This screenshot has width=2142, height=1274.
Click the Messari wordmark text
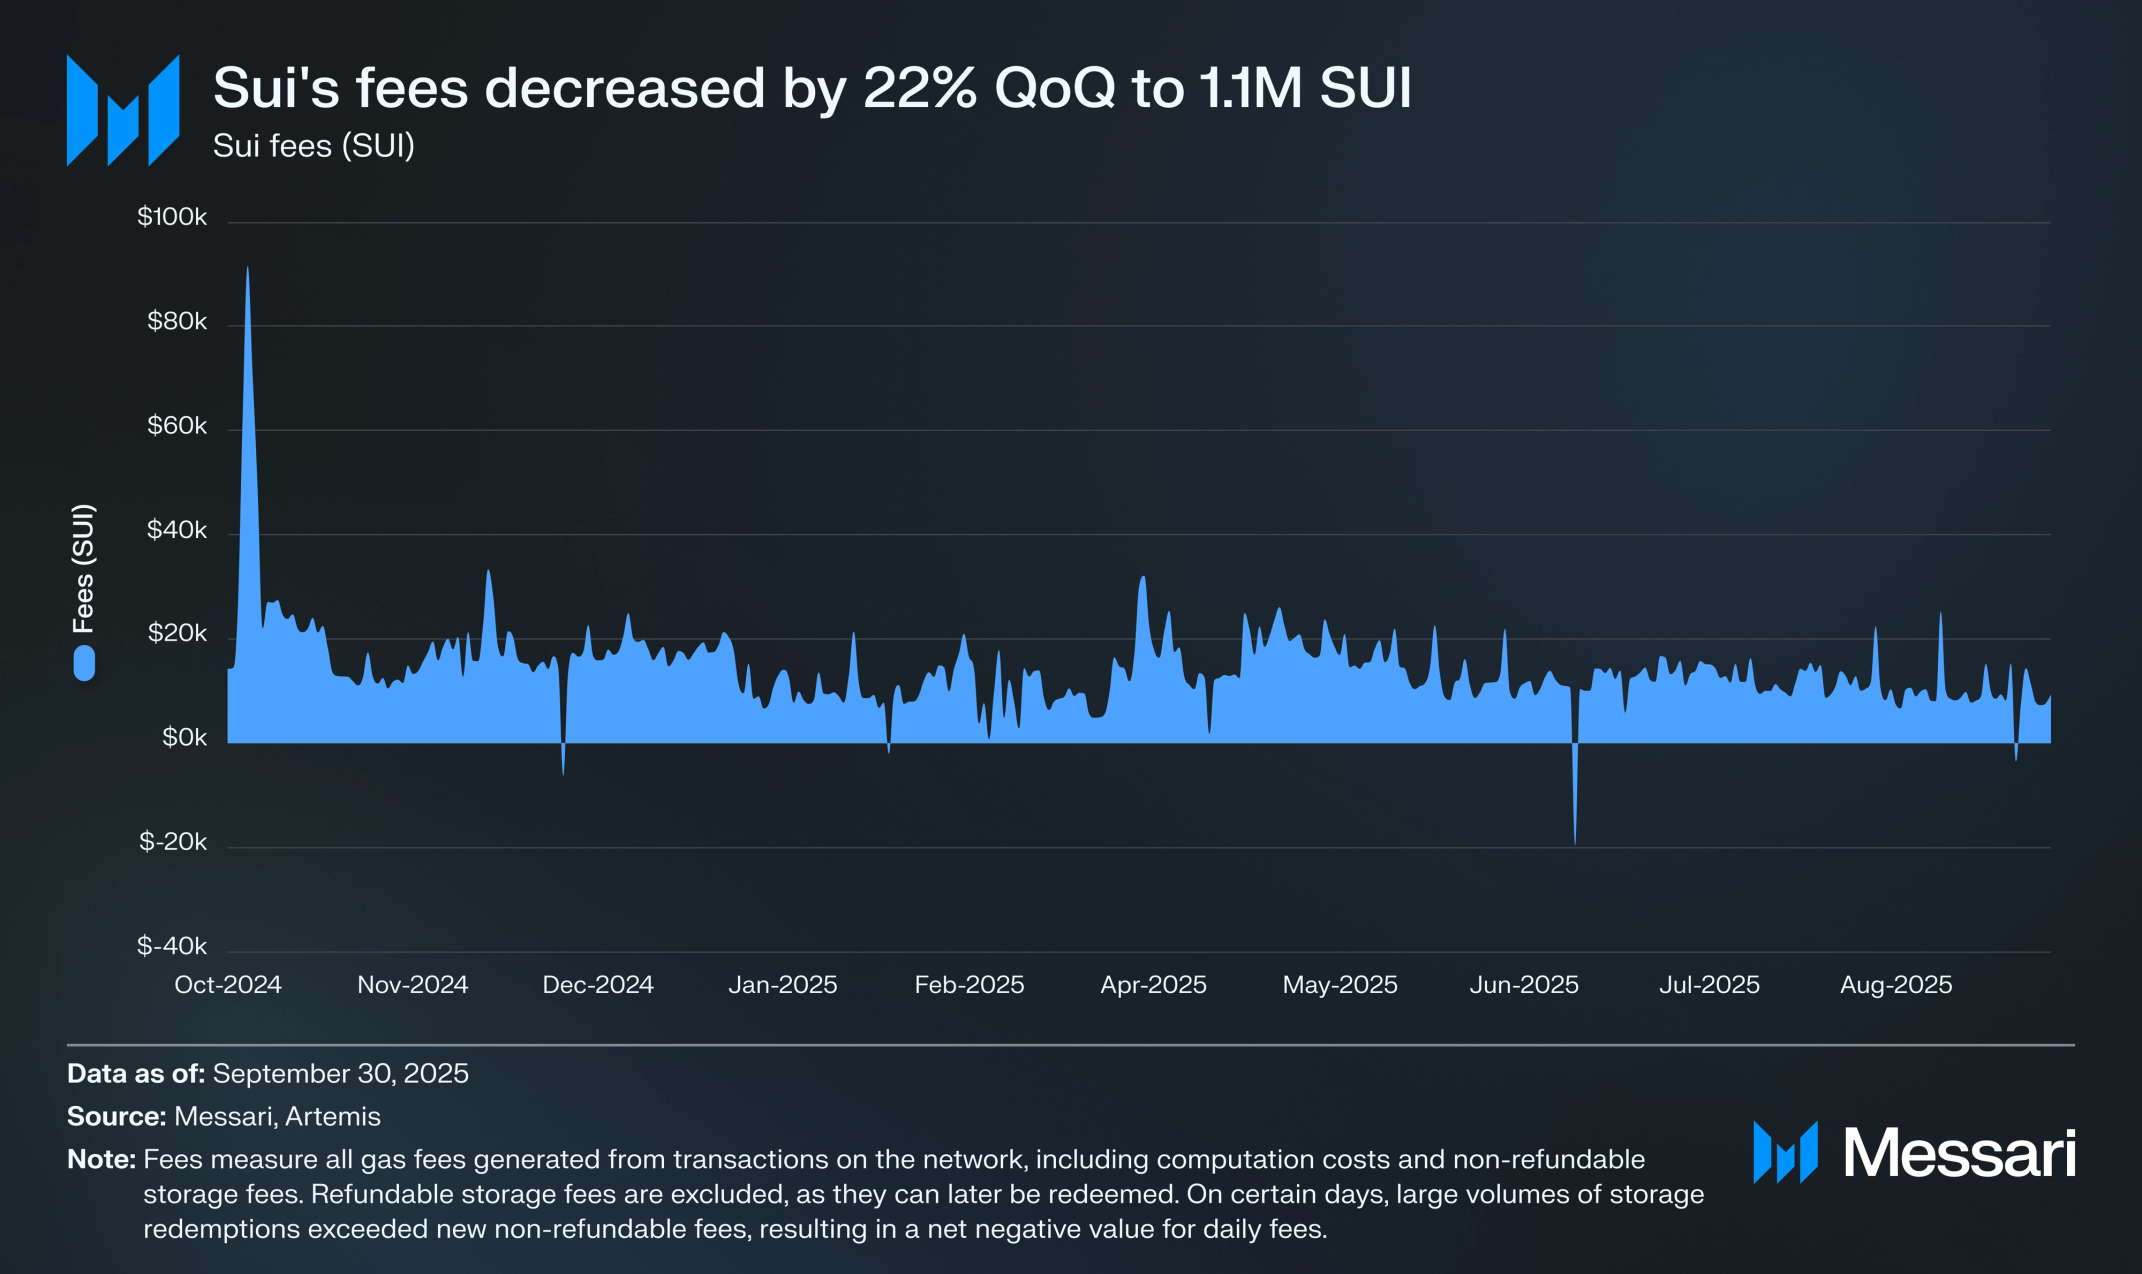1959,1153
